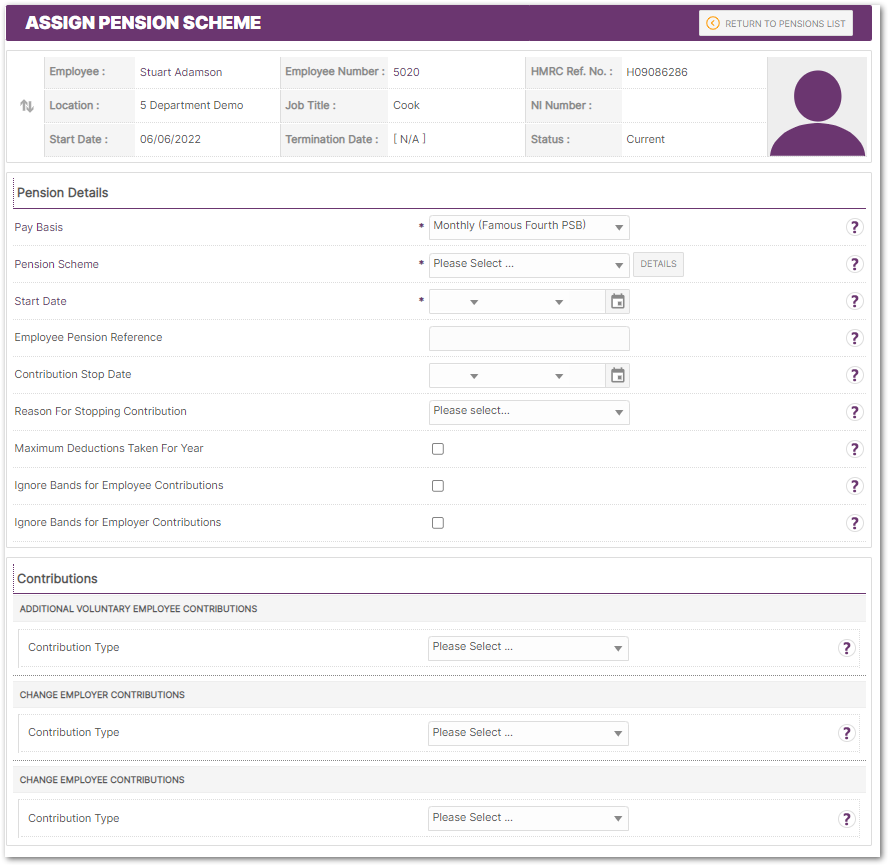Click Return to Pensions List button
The height and width of the screenshot is (866, 889).
click(x=776, y=23)
